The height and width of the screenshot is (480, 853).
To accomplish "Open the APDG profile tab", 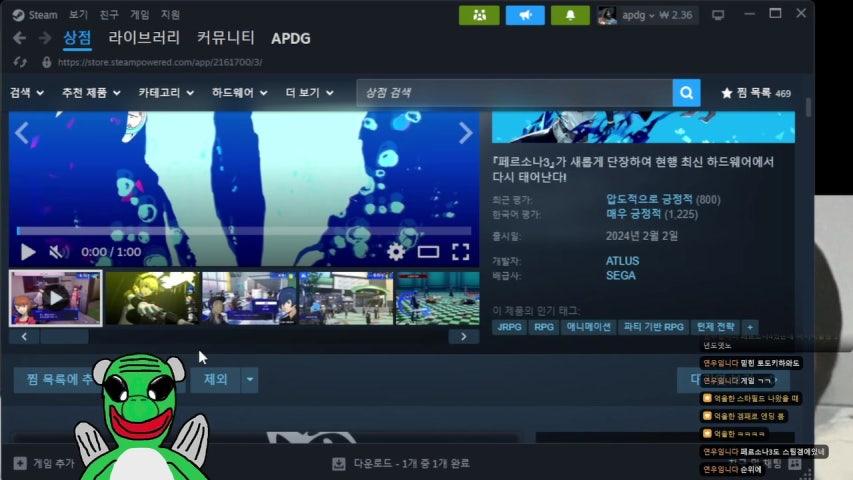I will 290,38.
